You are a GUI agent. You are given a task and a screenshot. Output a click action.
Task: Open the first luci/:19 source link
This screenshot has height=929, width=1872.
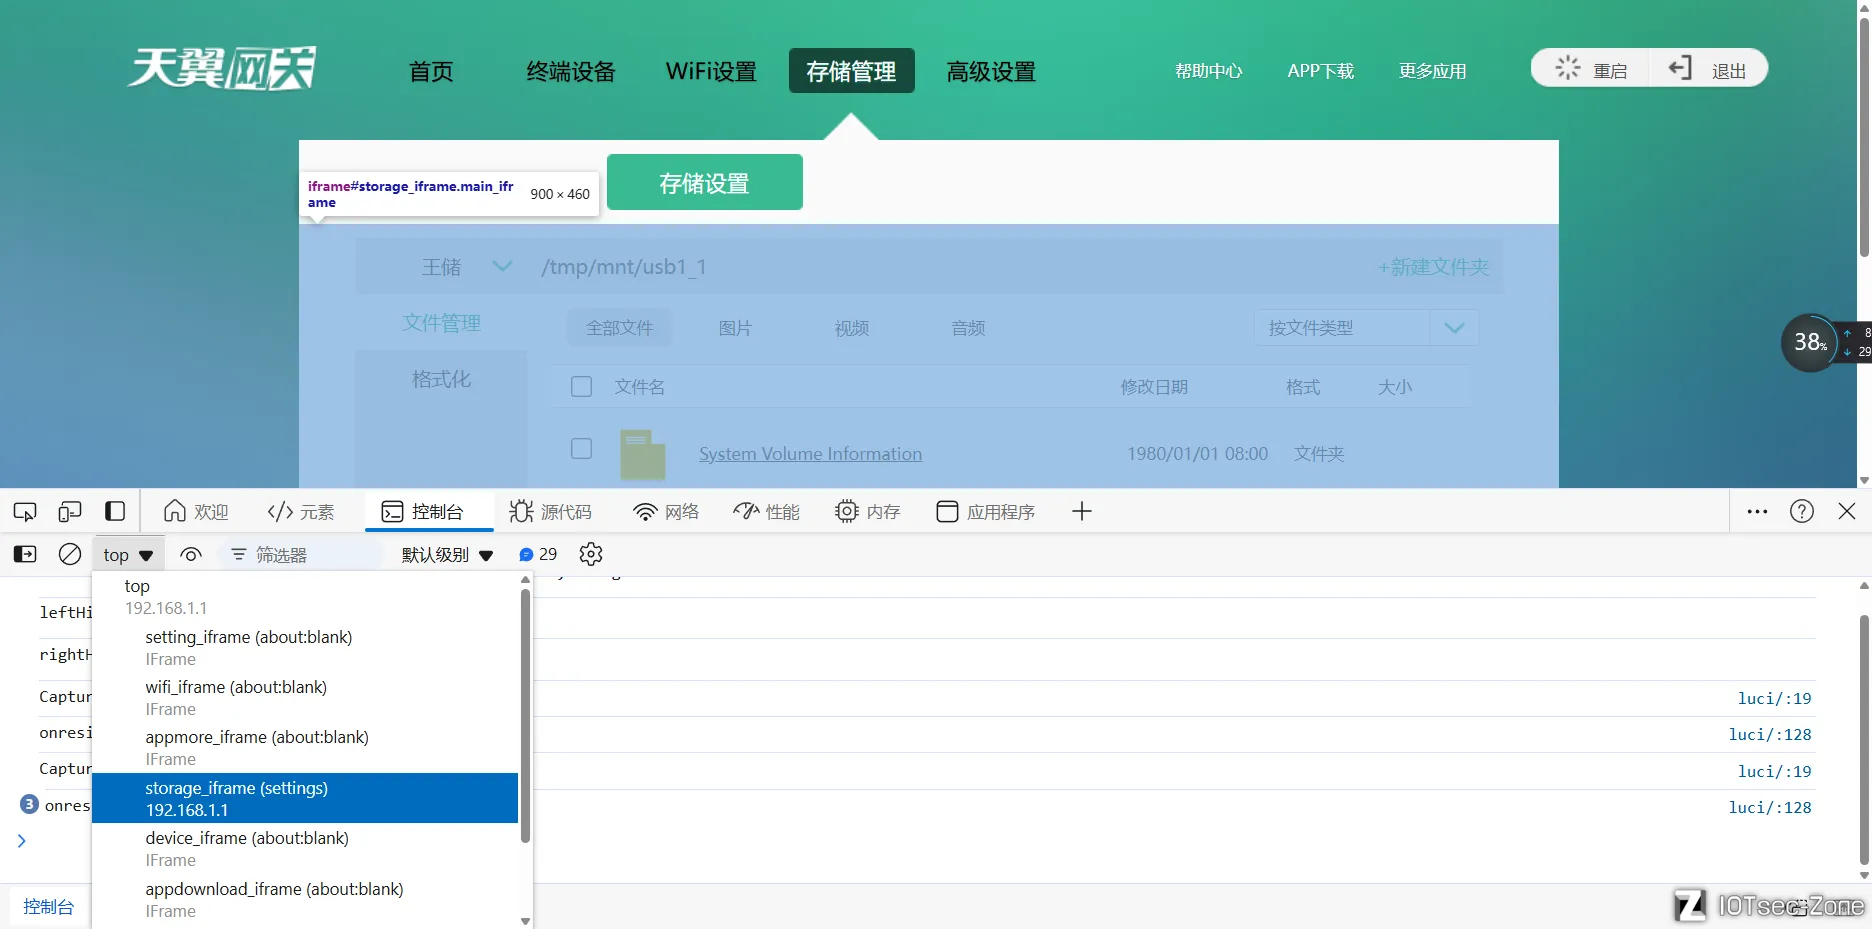tap(1774, 698)
